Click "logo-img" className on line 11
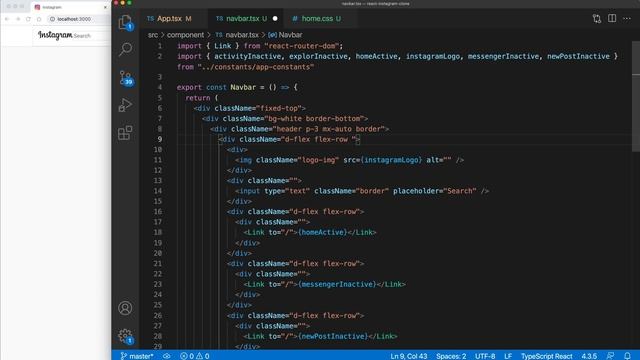 (x=318, y=160)
